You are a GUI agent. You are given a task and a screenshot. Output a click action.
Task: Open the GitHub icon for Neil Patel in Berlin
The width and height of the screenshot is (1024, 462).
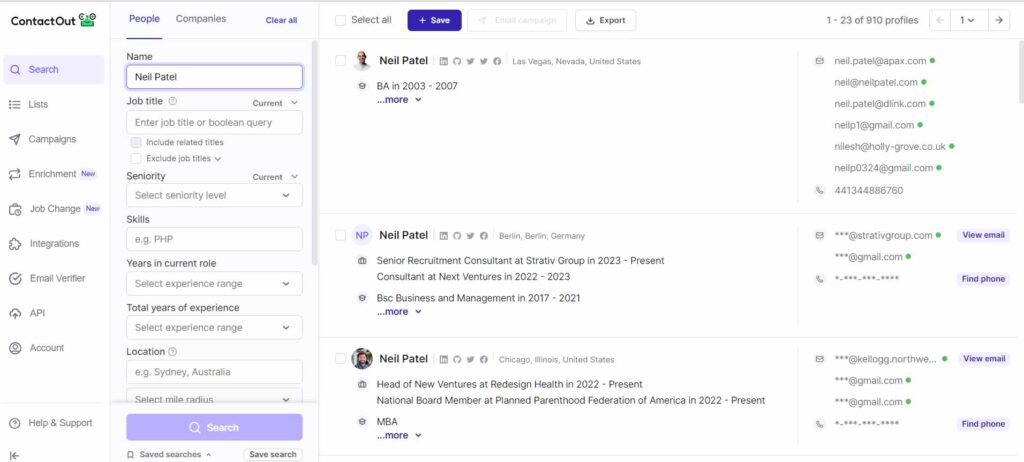[457, 236]
